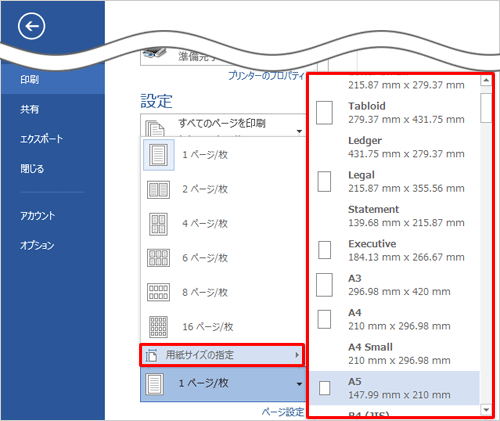The height and width of the screenshot is (421, 500).
Task: Select the Legal paper size
Action: point(395,182)
